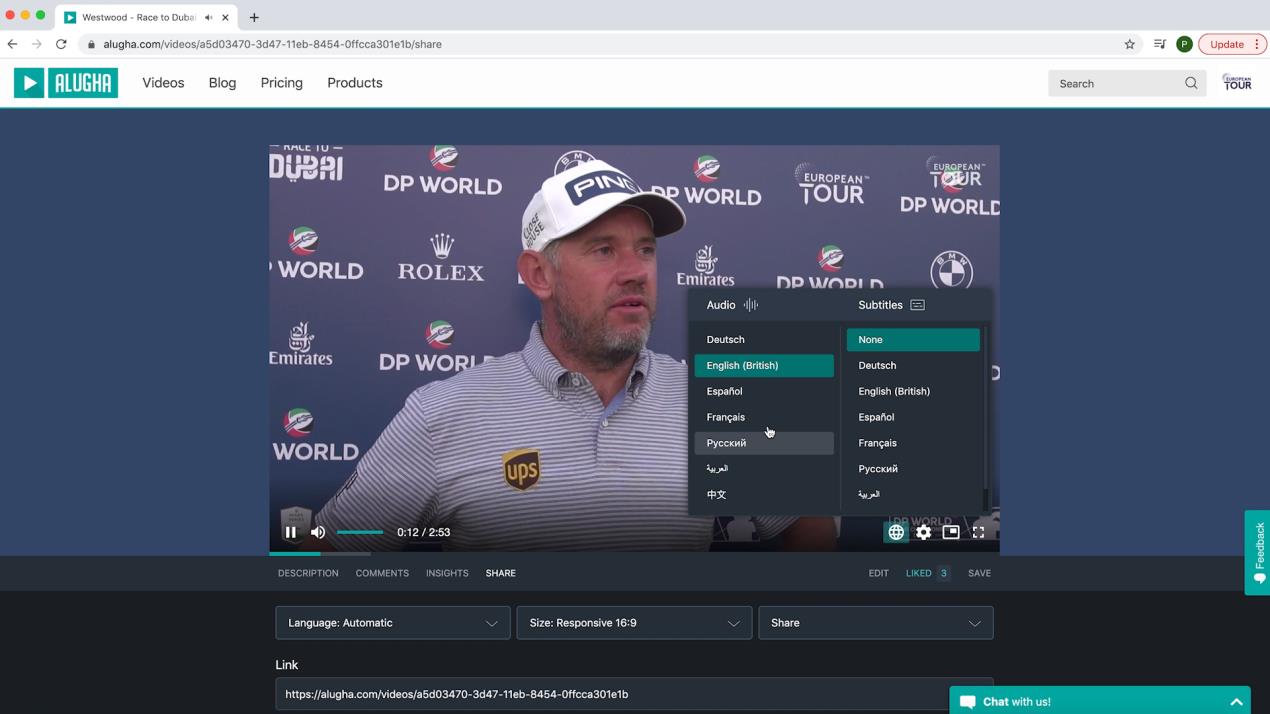This screenshot has width=1270, height=714.
Task: Open the Language: Automatic dropdown
Action: pos(392,623)
